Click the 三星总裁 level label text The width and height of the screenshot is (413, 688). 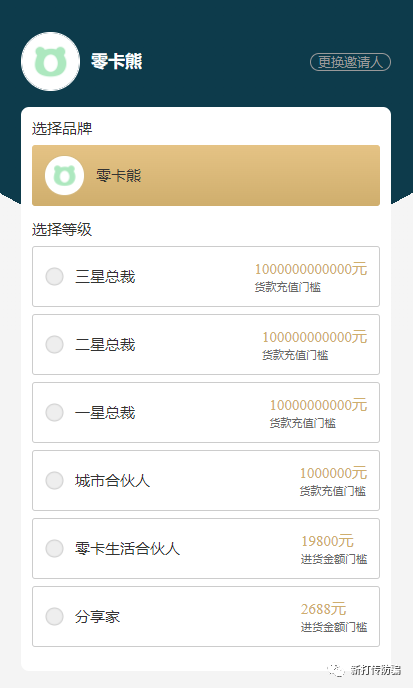pyautogui.click(x=105, y=277)
